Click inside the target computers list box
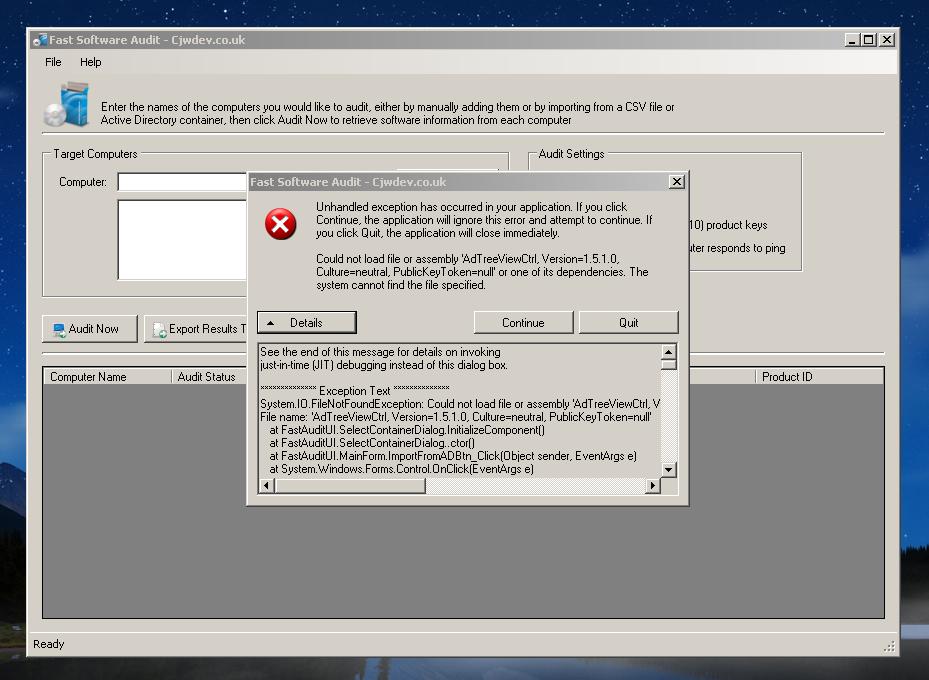 pyautogui.click(x=182, y=240)
